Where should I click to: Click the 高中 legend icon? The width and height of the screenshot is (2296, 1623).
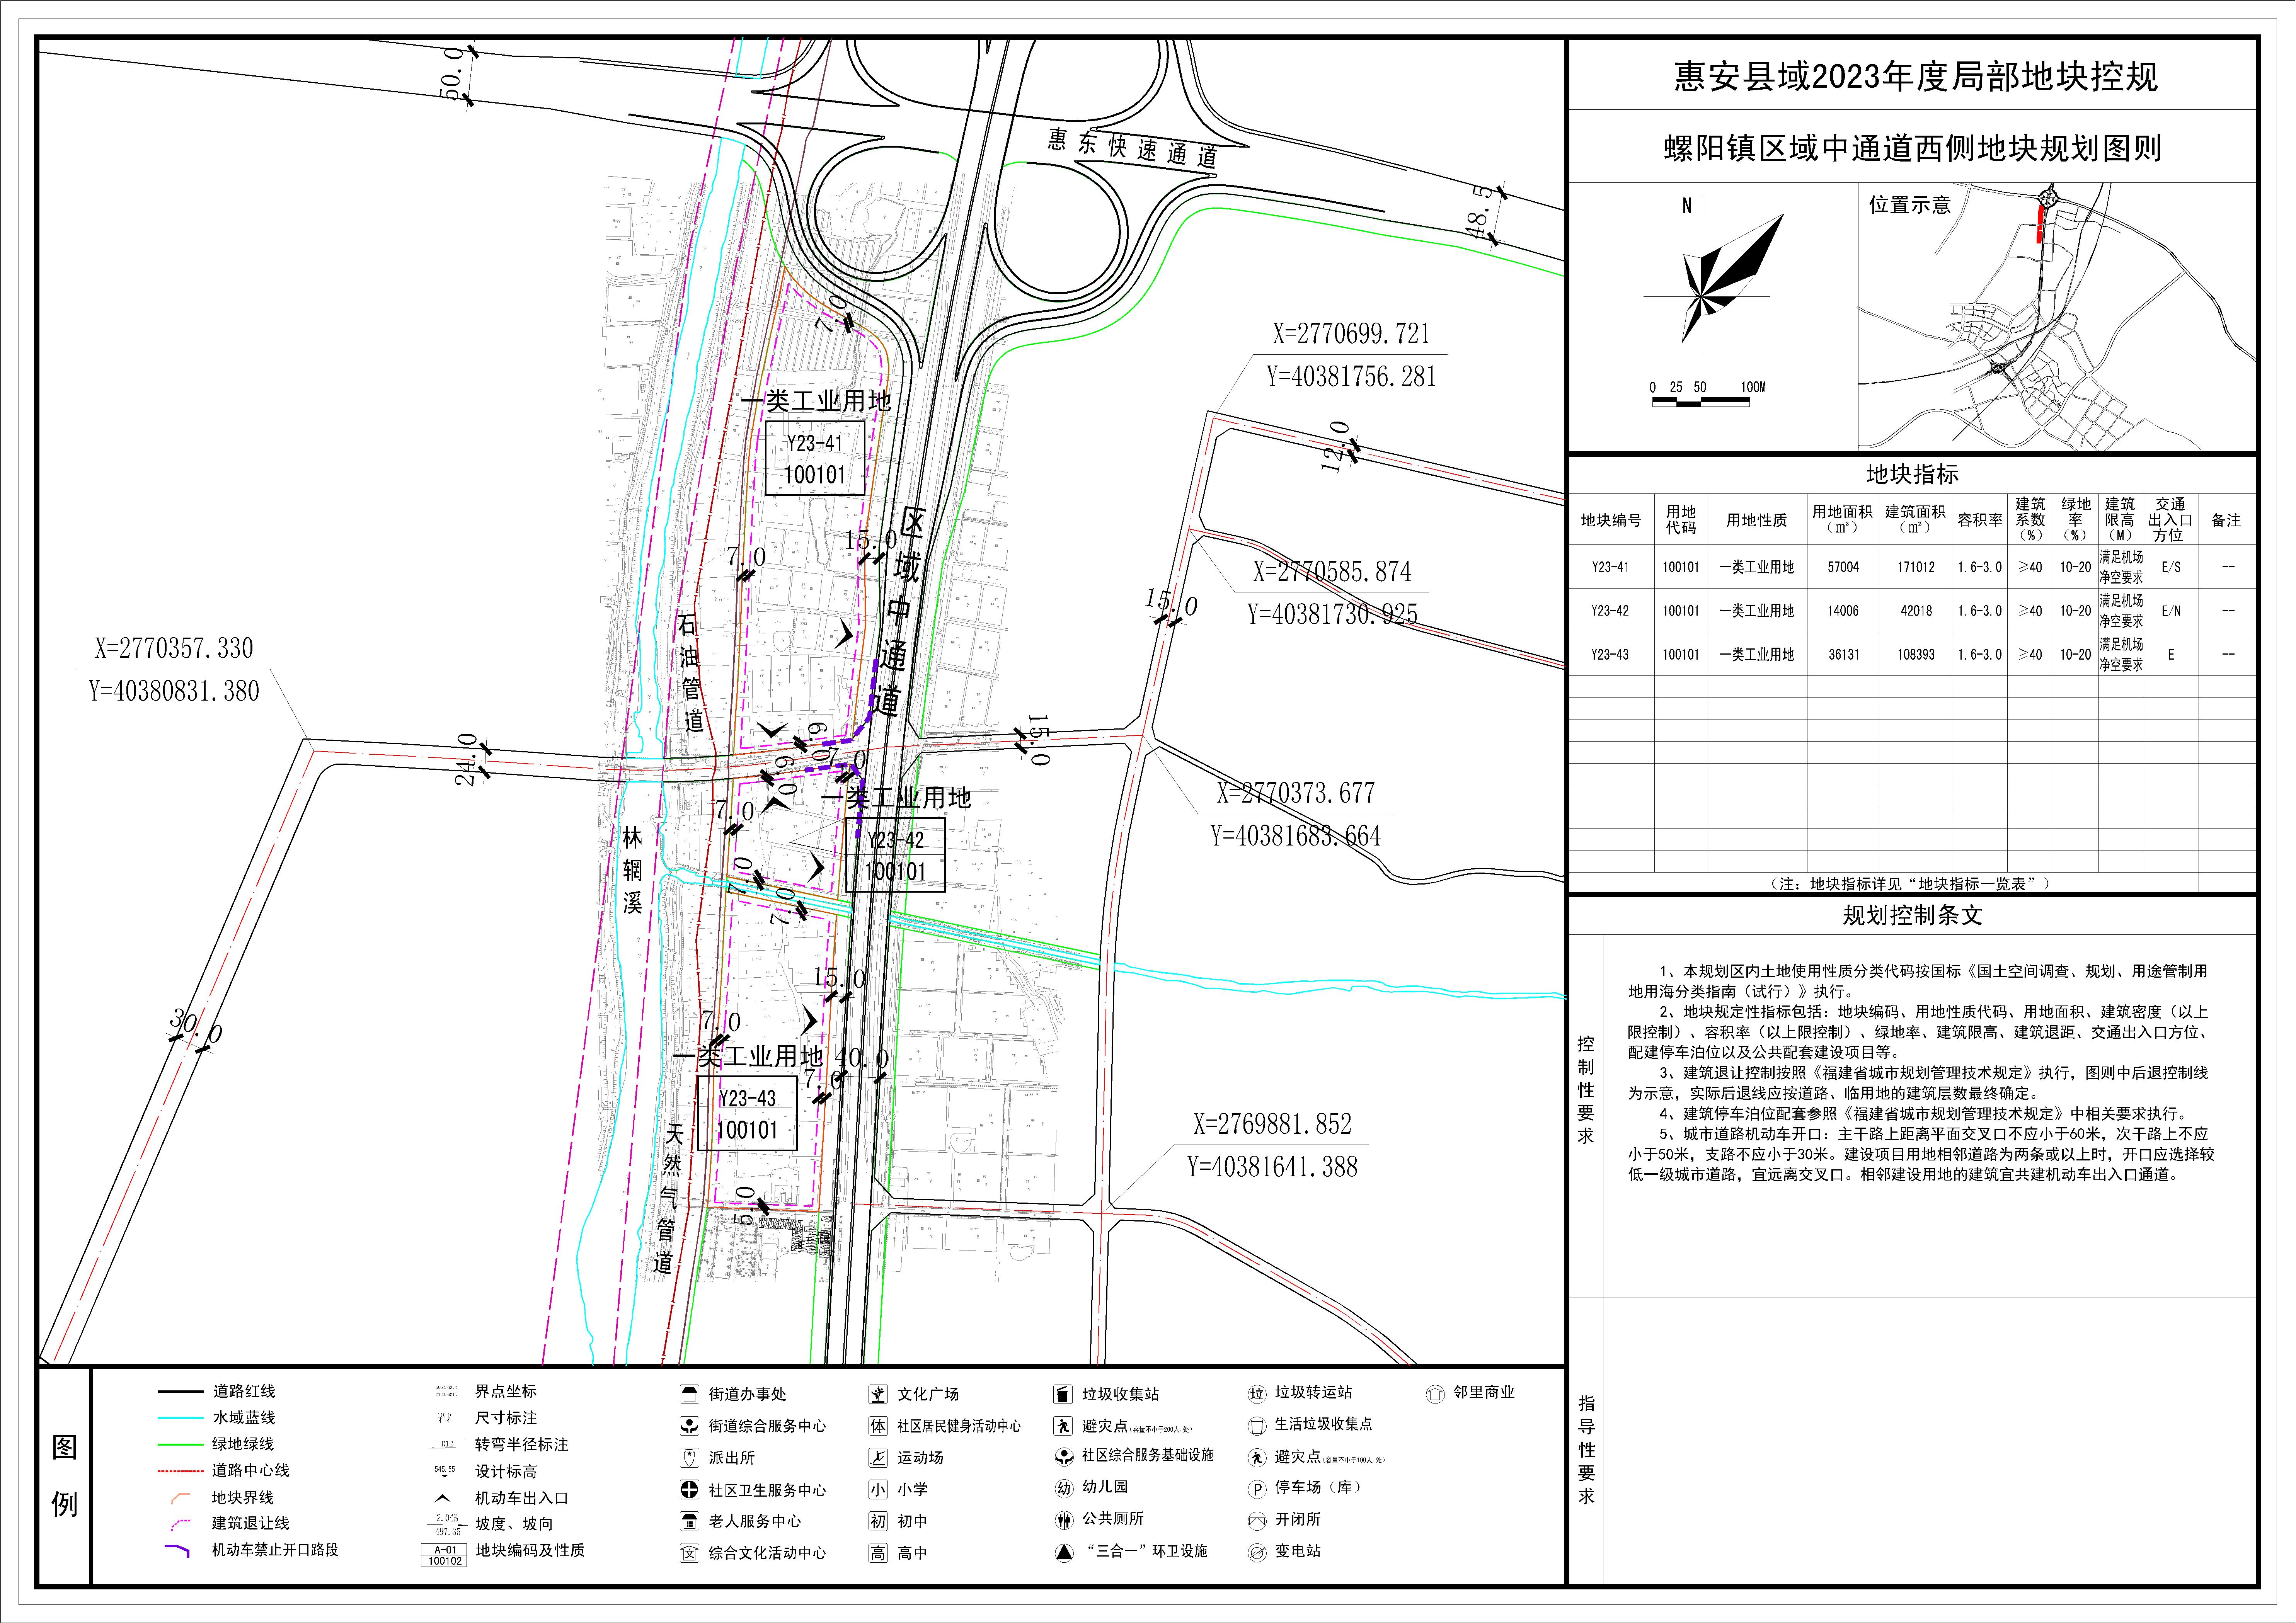coord(877,1553)
